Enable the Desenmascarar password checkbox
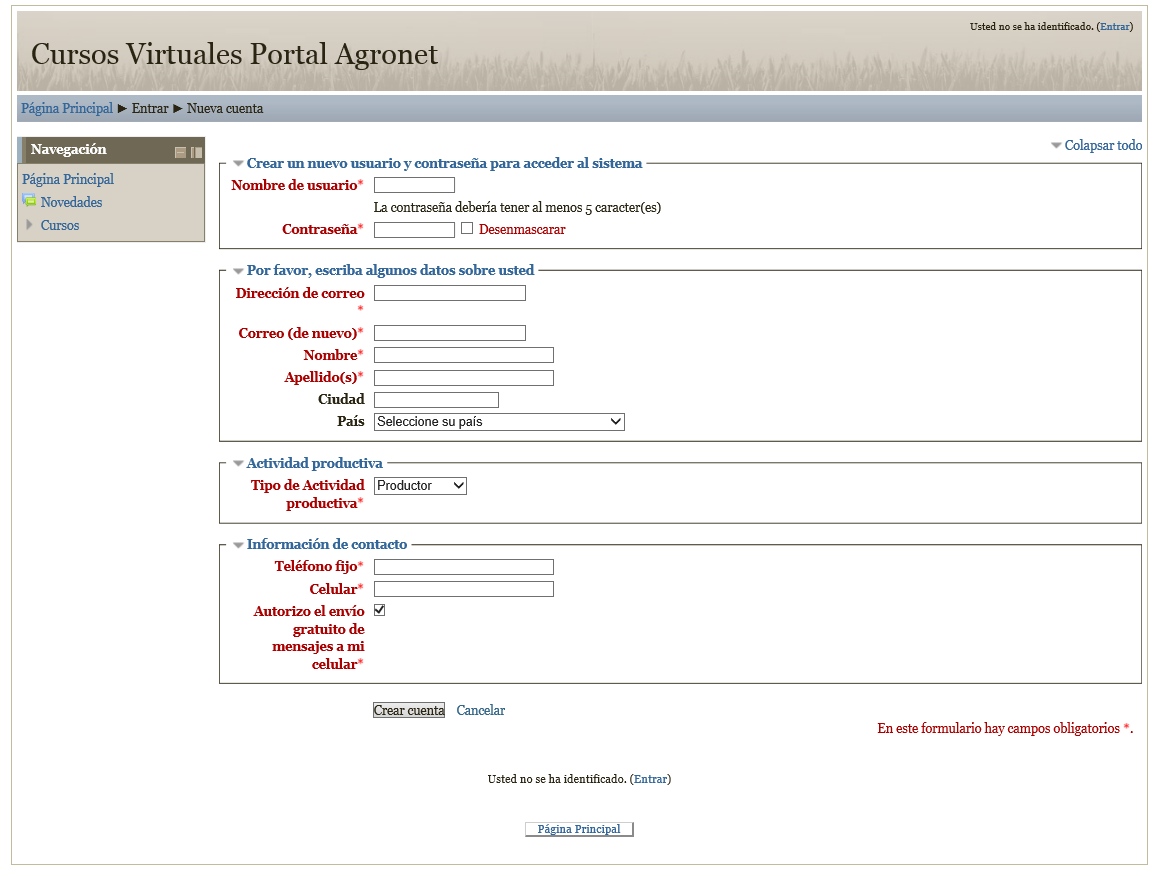 click(x=467, y=229)
